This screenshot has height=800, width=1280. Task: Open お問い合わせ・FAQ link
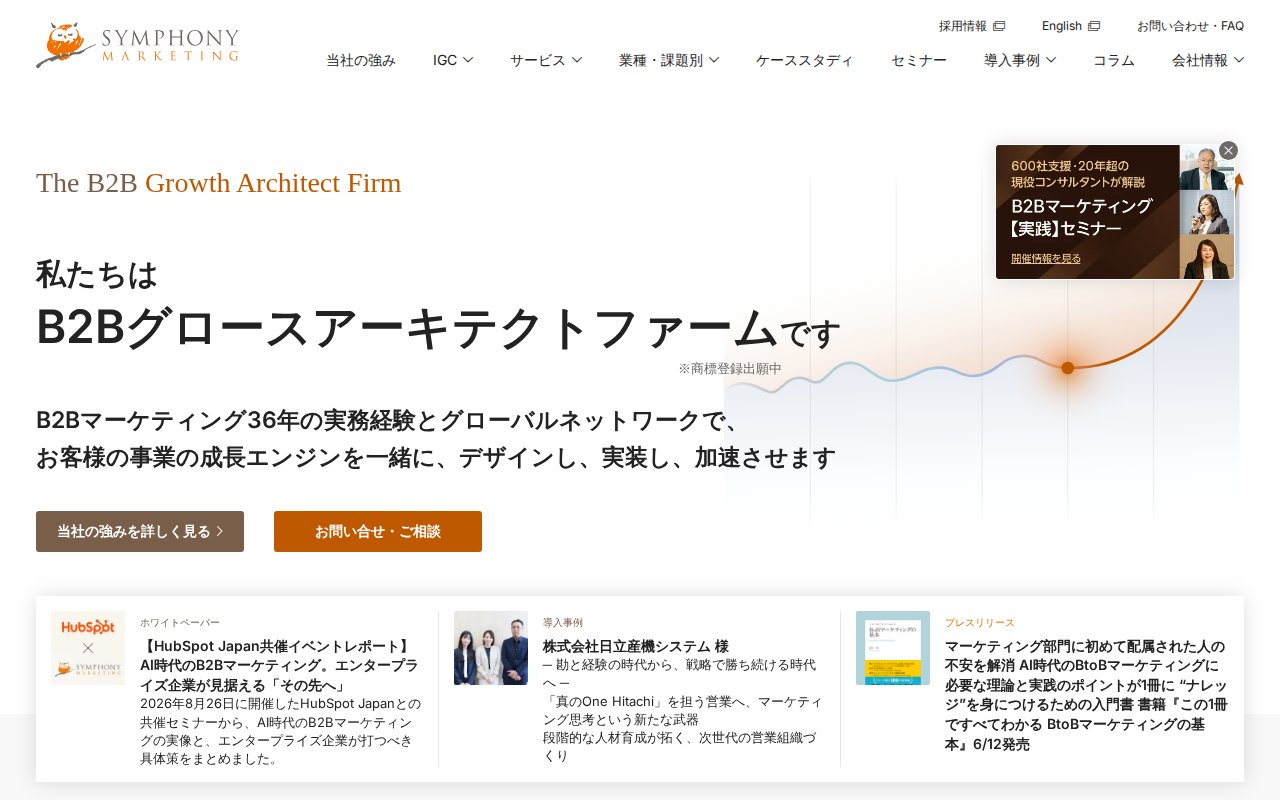1190,26
